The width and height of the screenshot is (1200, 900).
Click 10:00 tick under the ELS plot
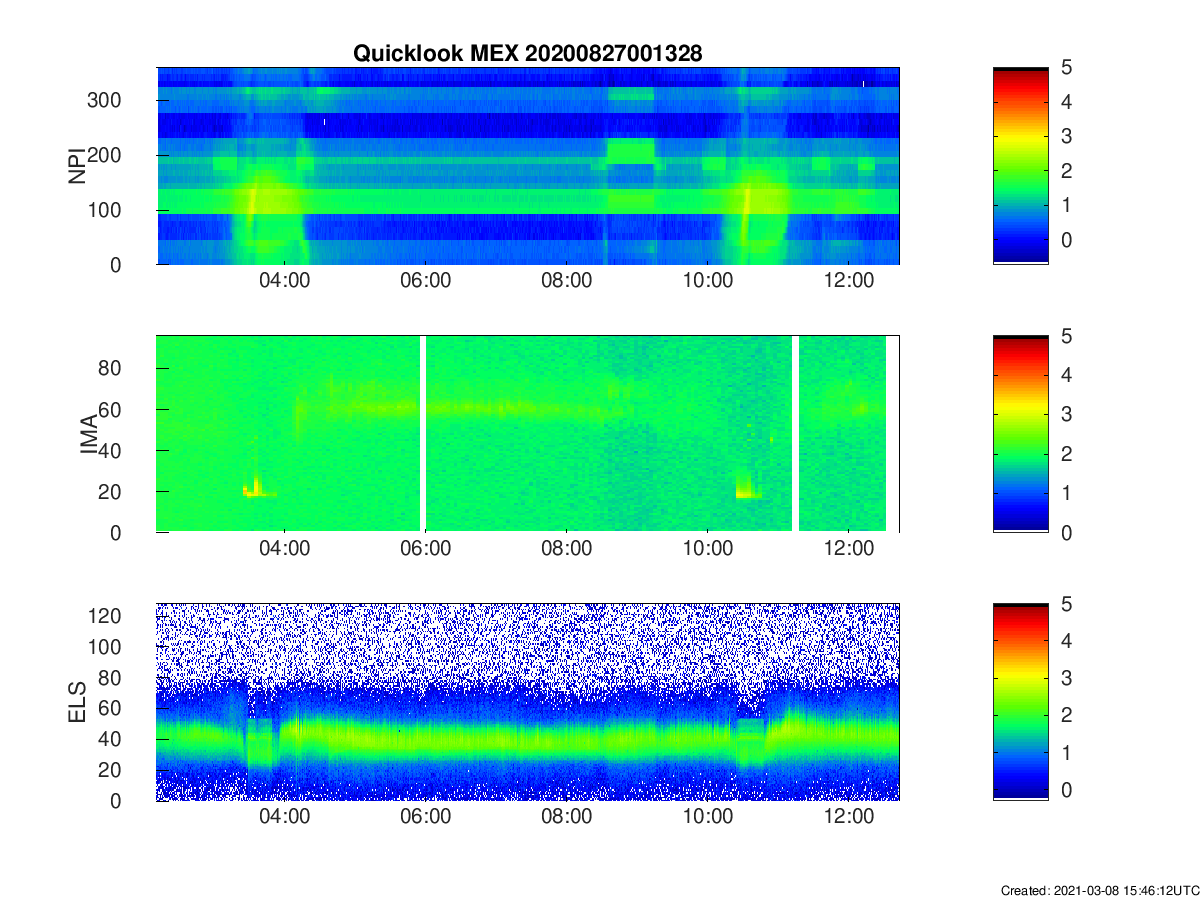(708, 818)
